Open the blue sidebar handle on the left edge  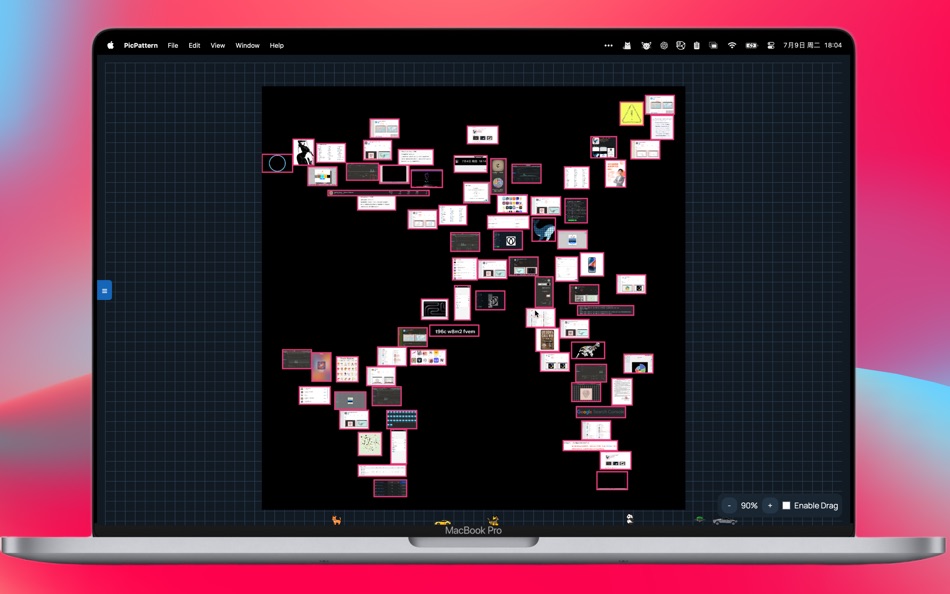tap(105, 290)
